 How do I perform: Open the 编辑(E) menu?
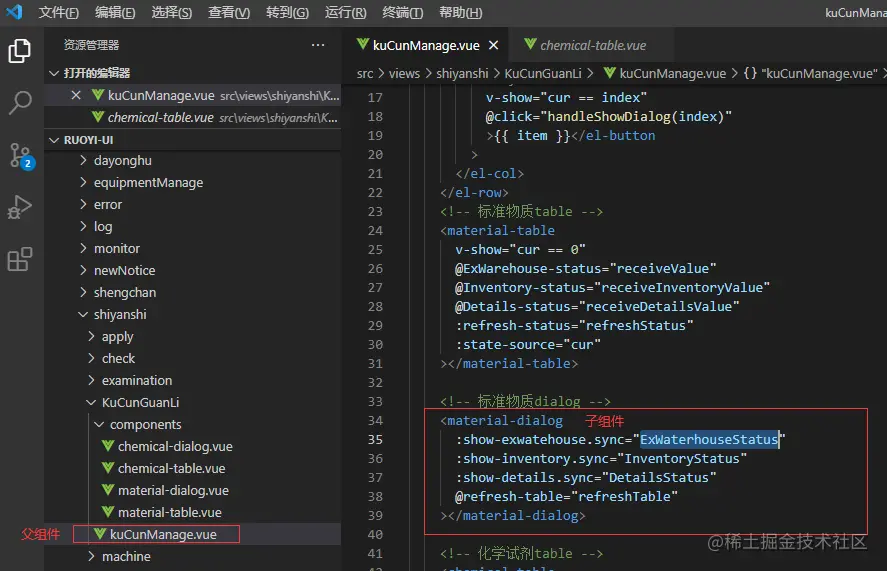pyautogui.click(x=115, y=12)
